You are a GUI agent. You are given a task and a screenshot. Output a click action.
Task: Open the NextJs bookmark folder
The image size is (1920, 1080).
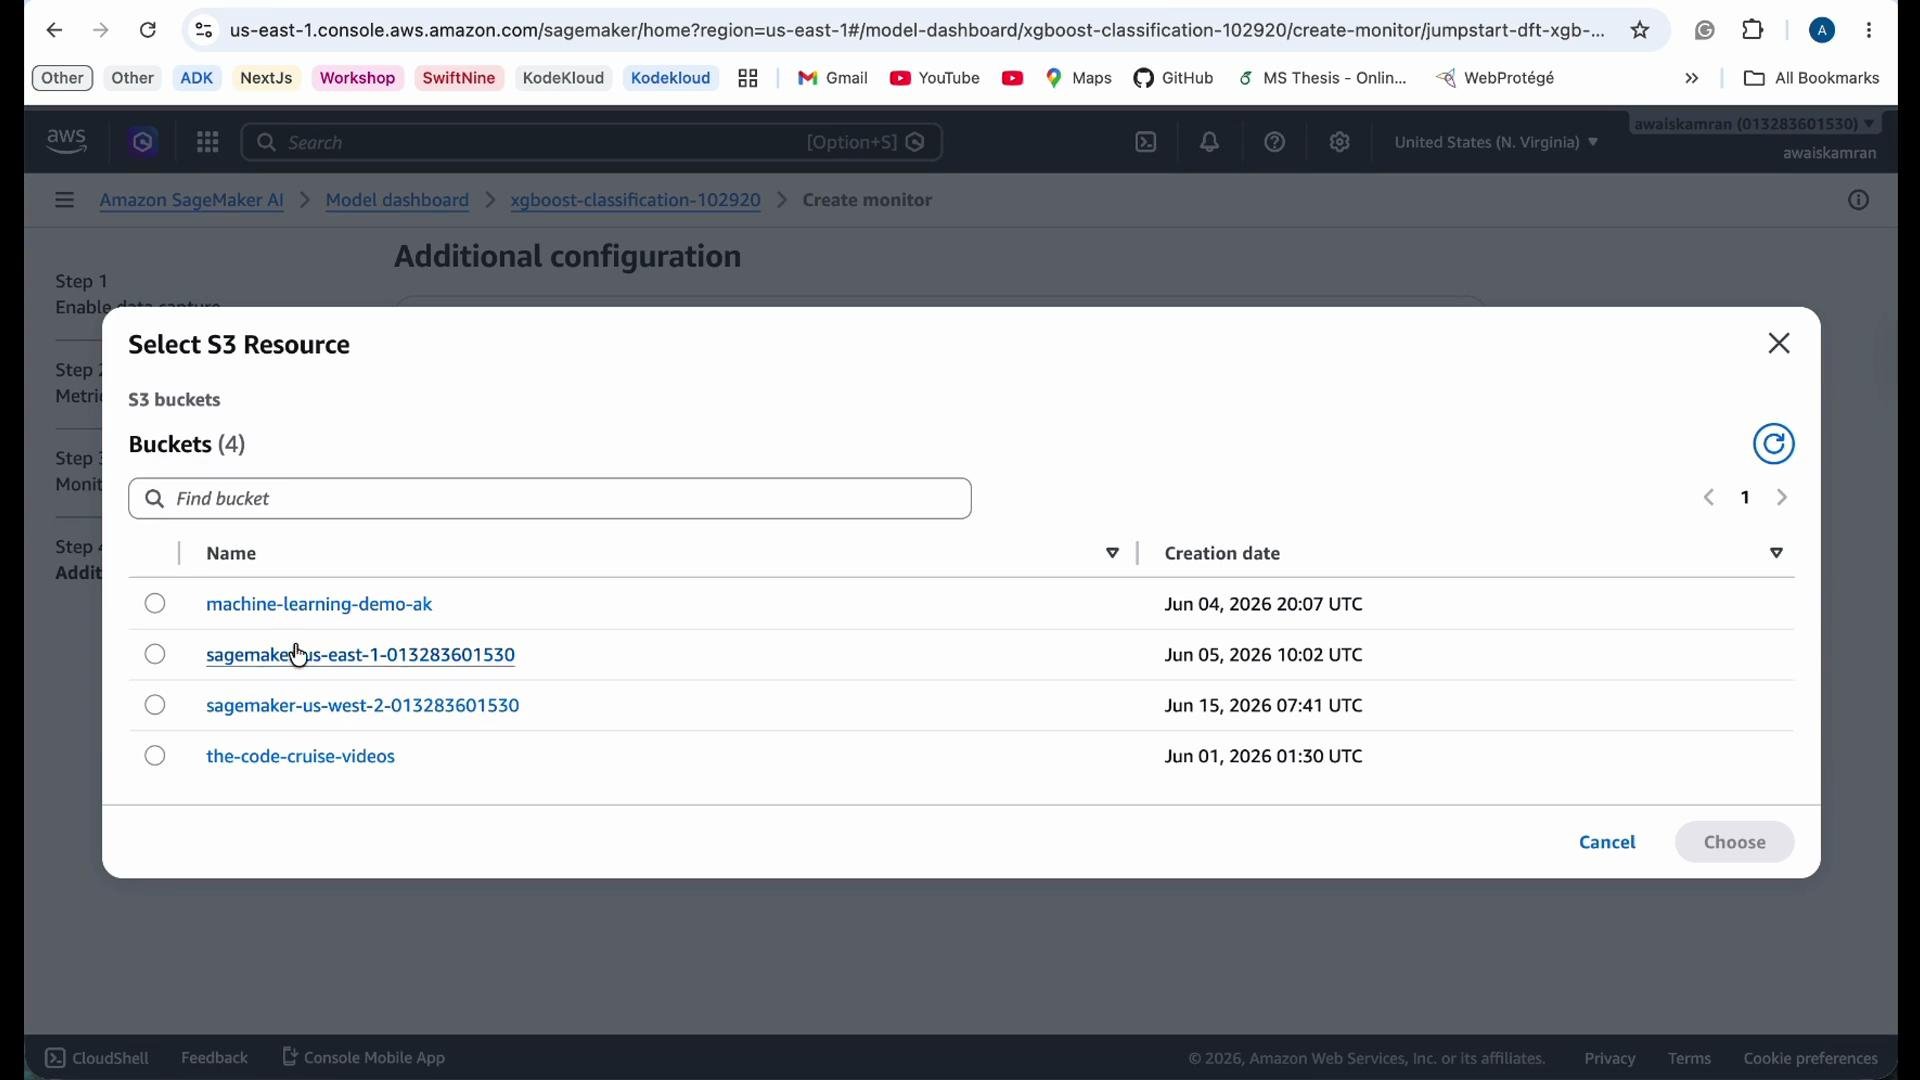click(x=267, y=79)
